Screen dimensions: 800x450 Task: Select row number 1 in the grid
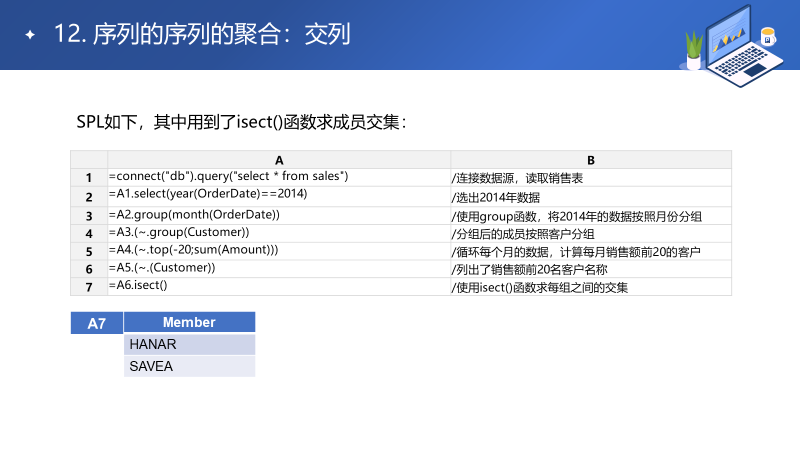click(89, 178)
